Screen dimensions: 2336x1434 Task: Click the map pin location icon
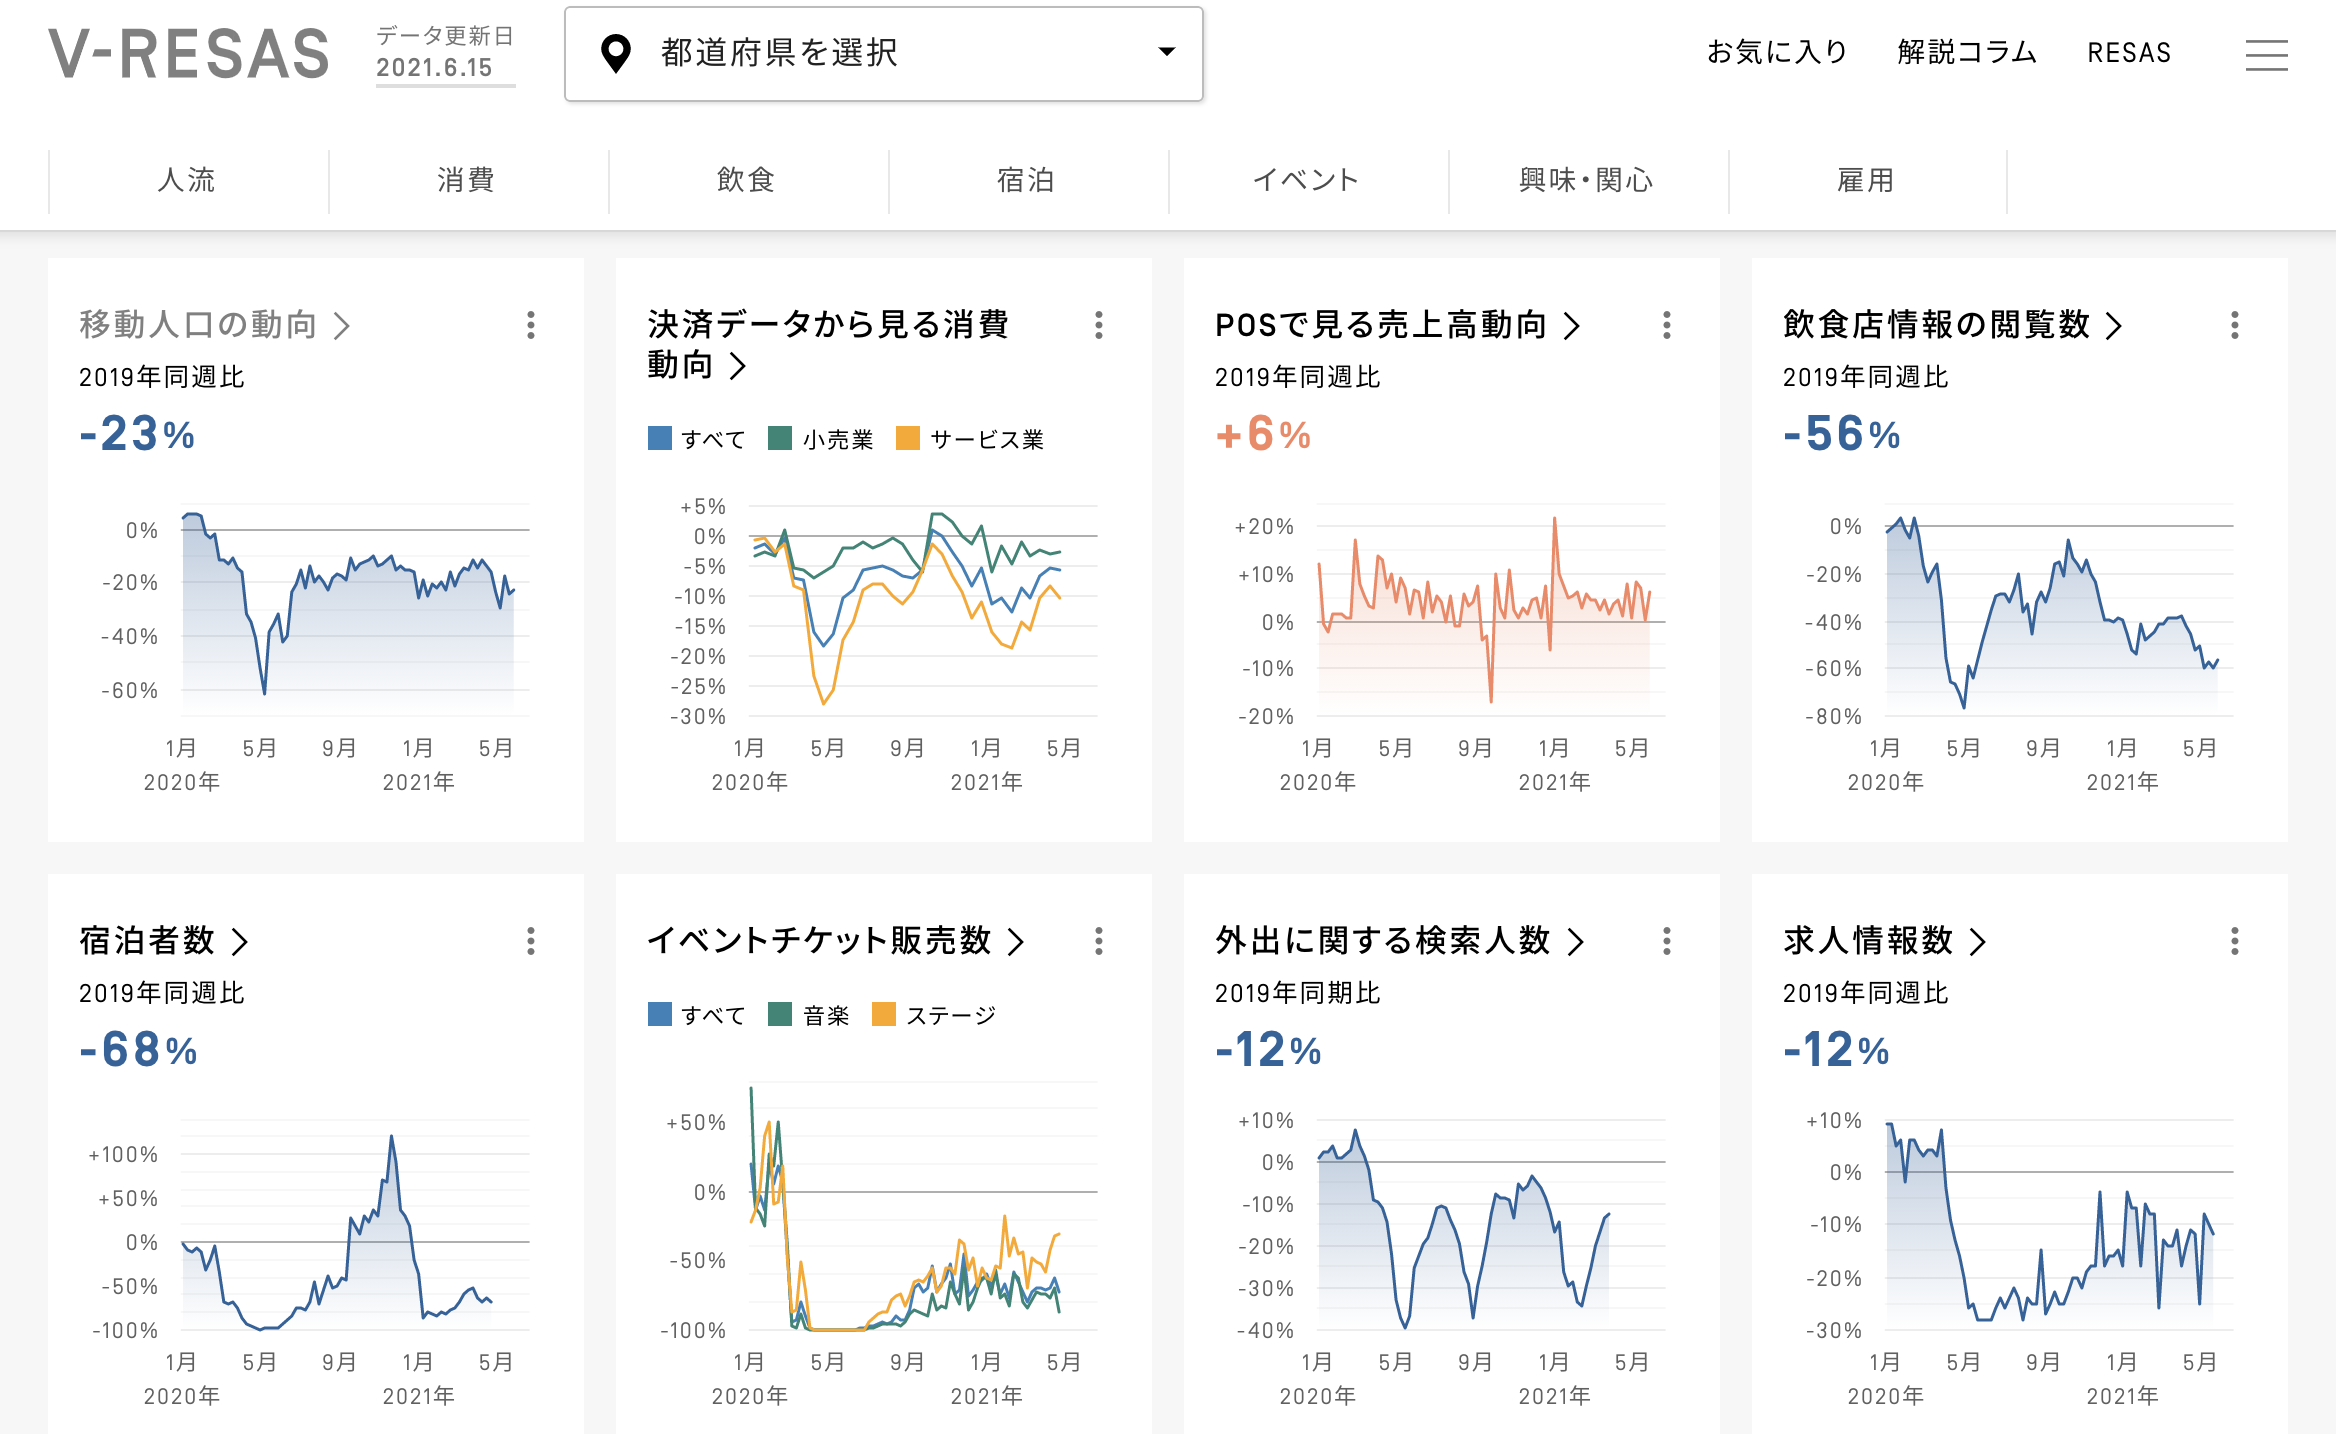coord(616,53)
